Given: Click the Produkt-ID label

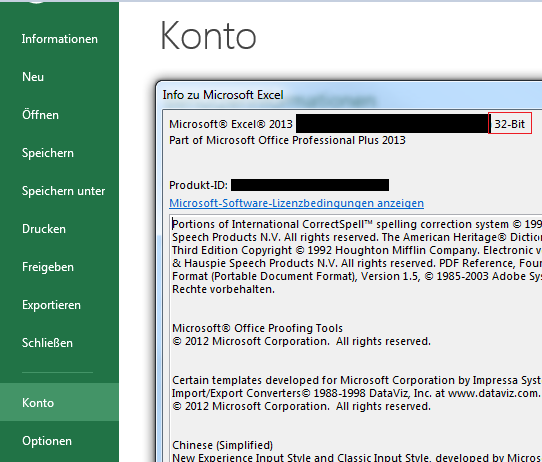Looking at the screenshot, I should (x=198, y=185).
